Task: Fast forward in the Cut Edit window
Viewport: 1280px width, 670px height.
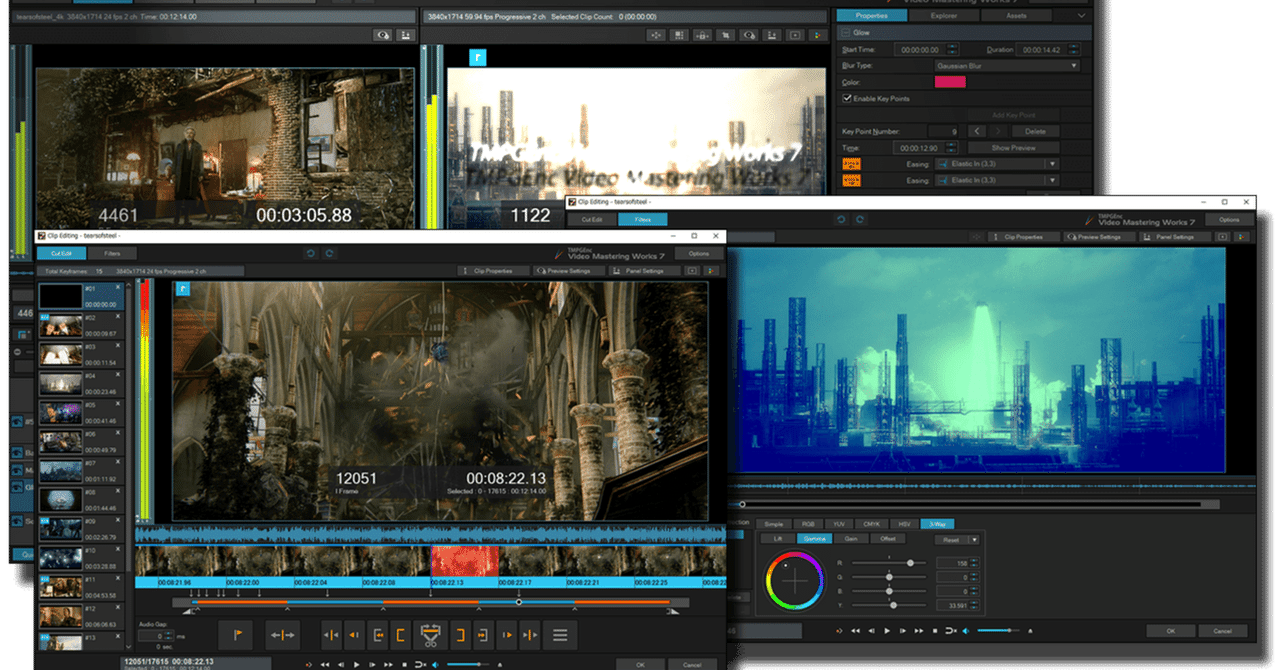Action: point(389,664)
